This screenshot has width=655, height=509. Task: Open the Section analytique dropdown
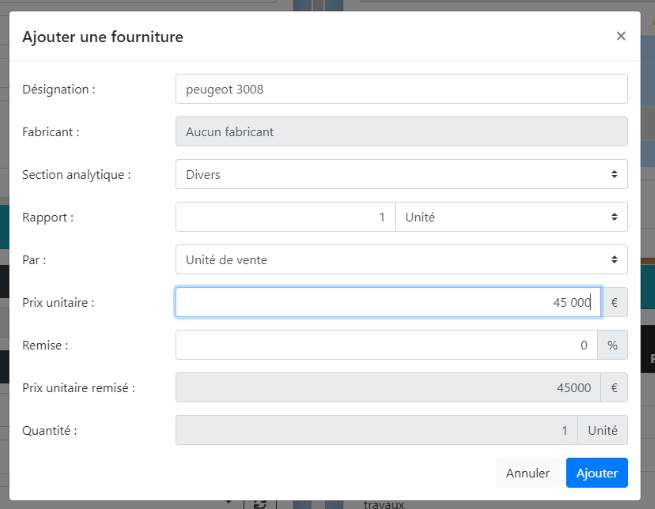tap(401, 174)
